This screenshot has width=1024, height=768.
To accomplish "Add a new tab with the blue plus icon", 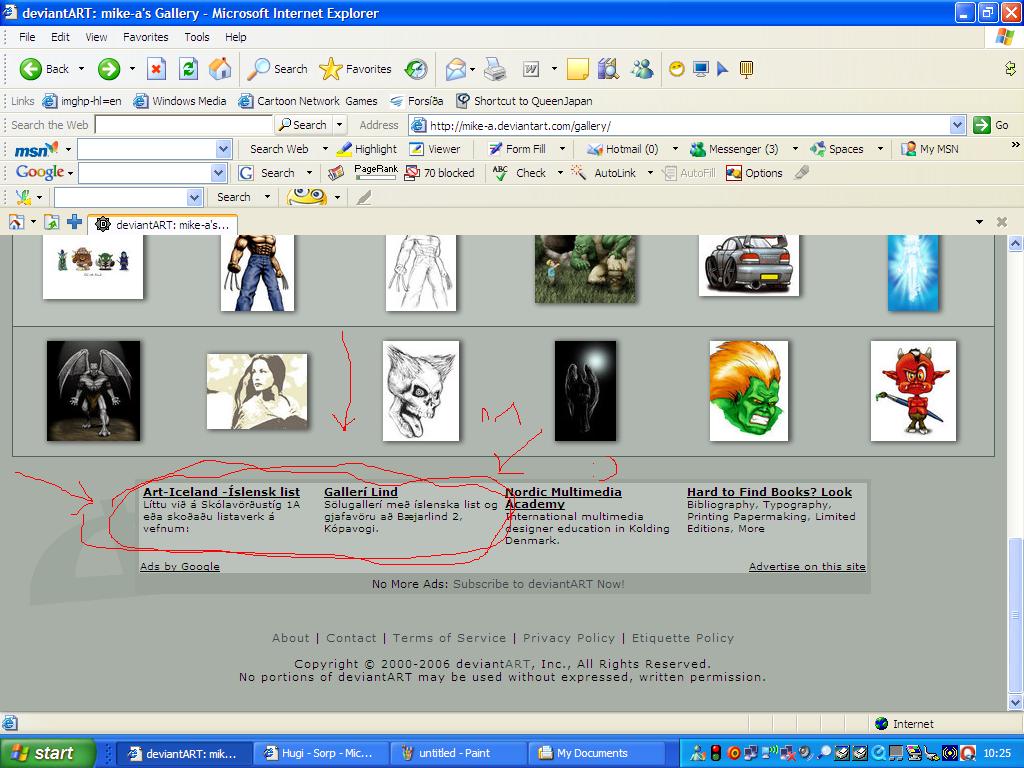I will click(x=74, y=222).
